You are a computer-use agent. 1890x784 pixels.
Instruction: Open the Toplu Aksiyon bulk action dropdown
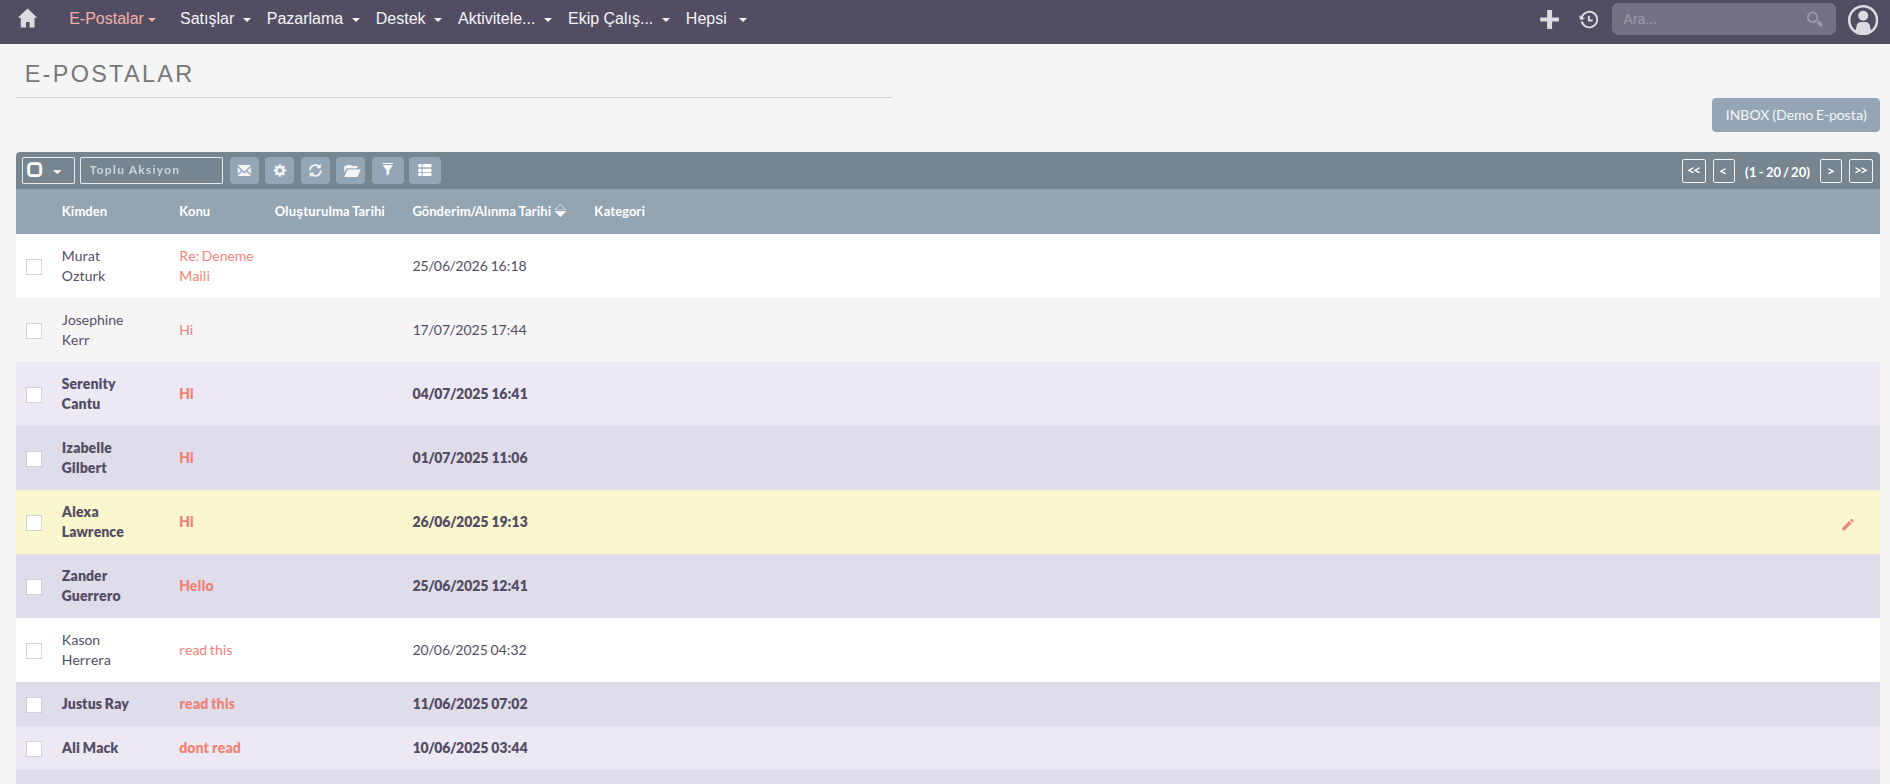pos(151,171)
